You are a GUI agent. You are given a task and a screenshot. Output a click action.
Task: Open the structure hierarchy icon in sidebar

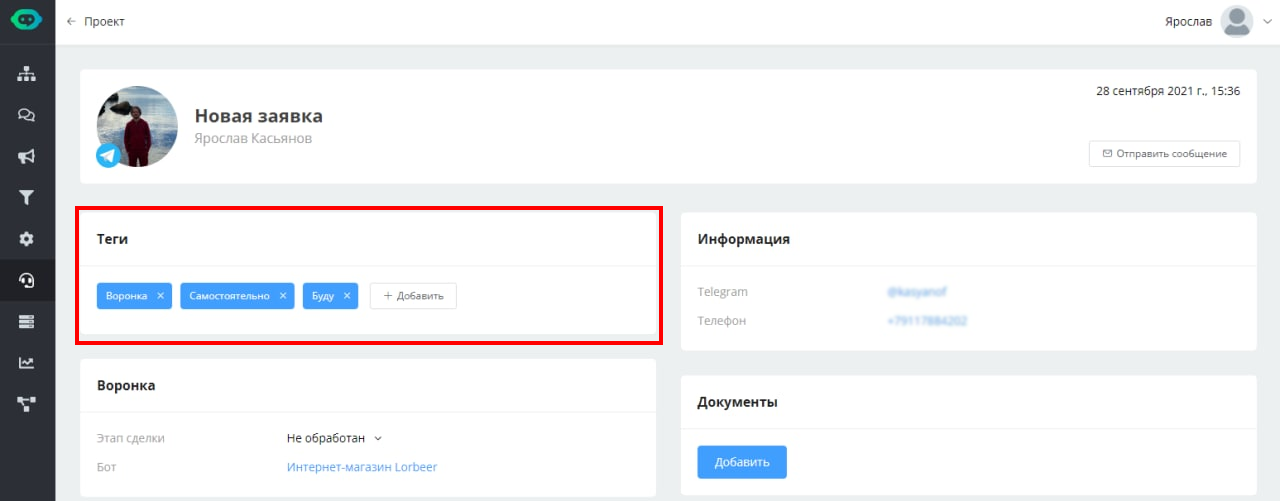pyautogui.click(x=27, y=74)
